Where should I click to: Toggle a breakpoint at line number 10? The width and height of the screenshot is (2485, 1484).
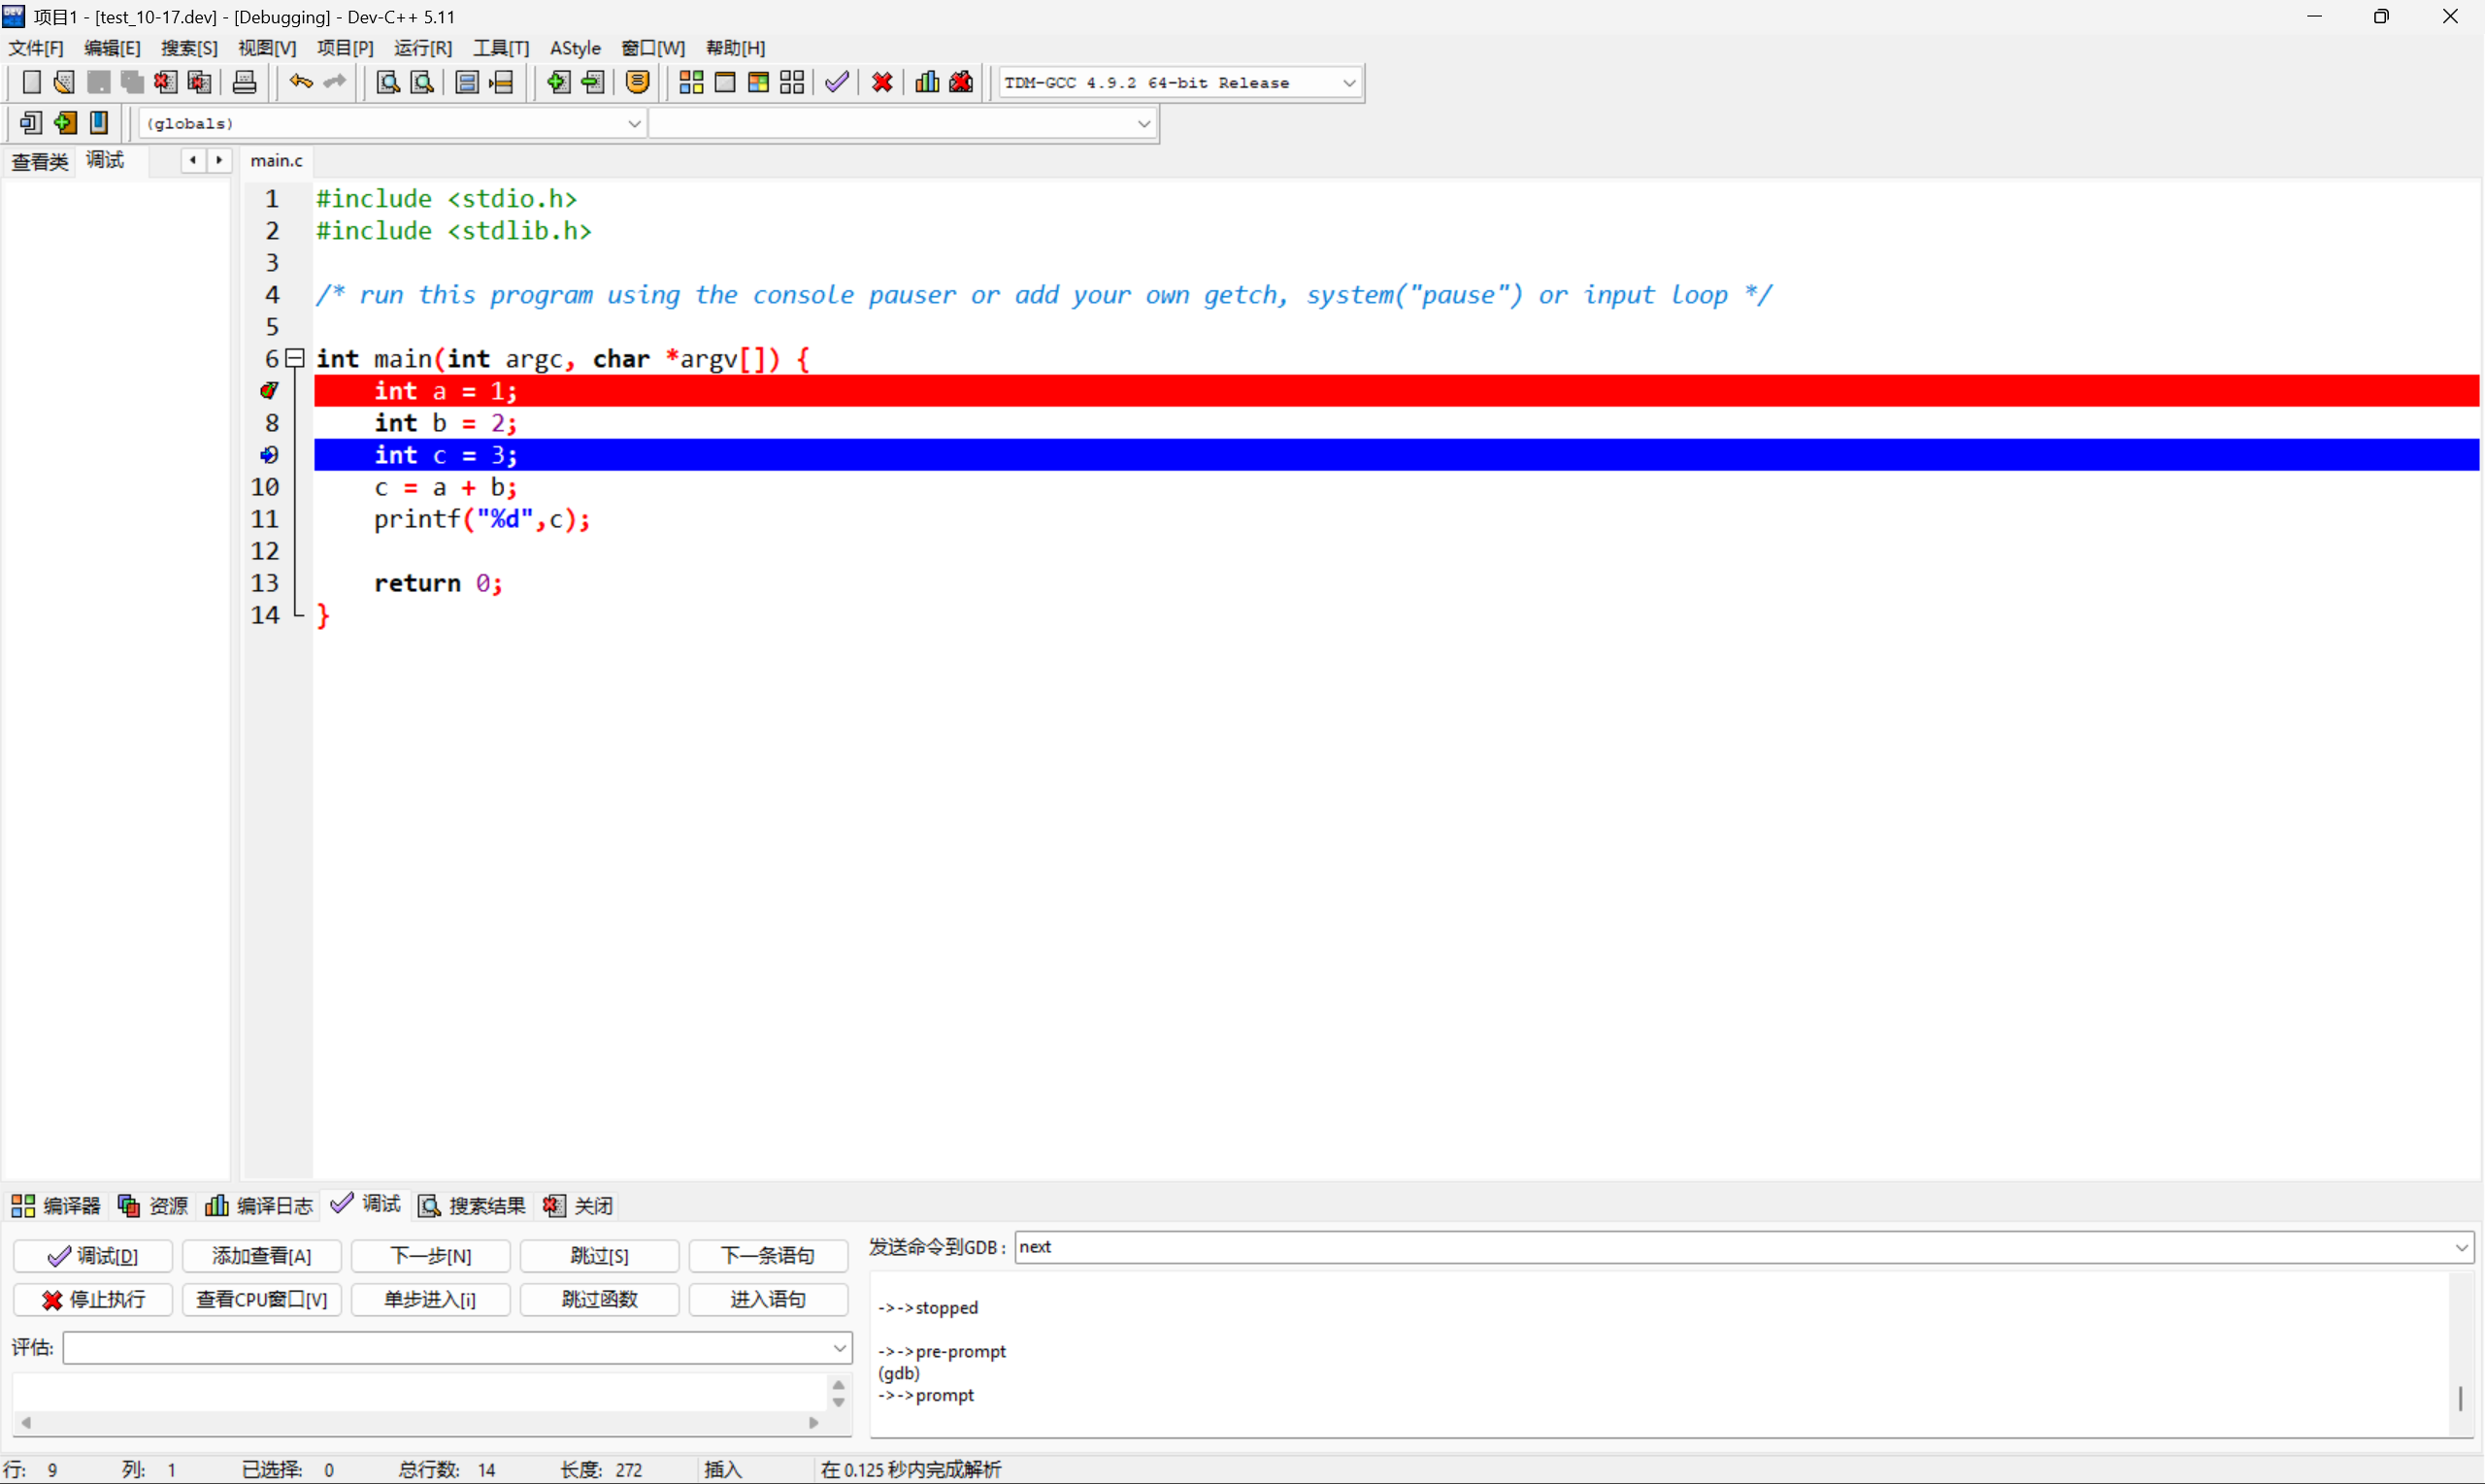(x=265, y=487)
